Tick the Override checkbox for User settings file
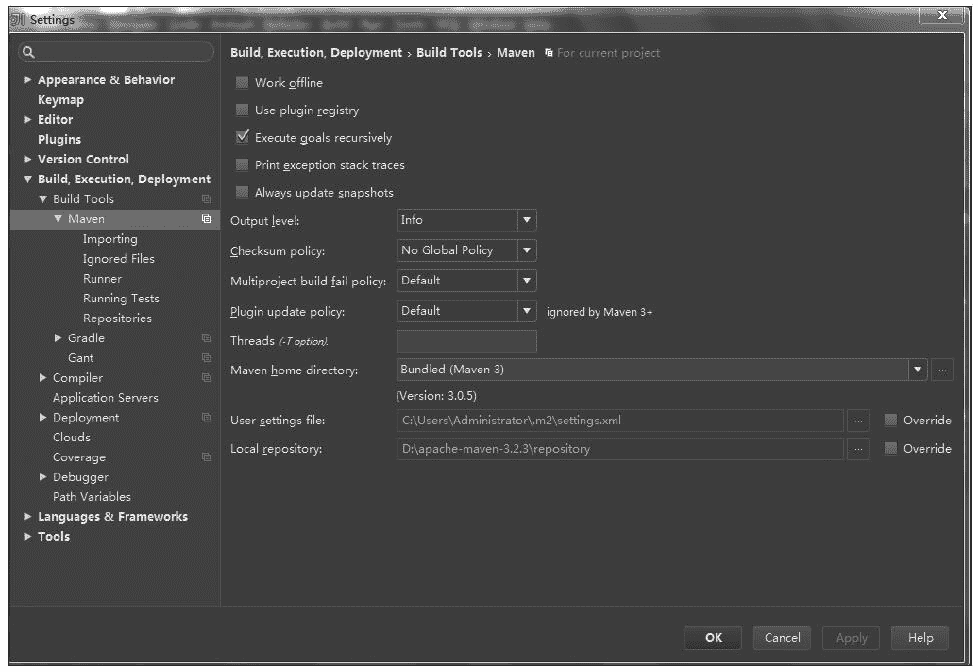 [891, 421]
